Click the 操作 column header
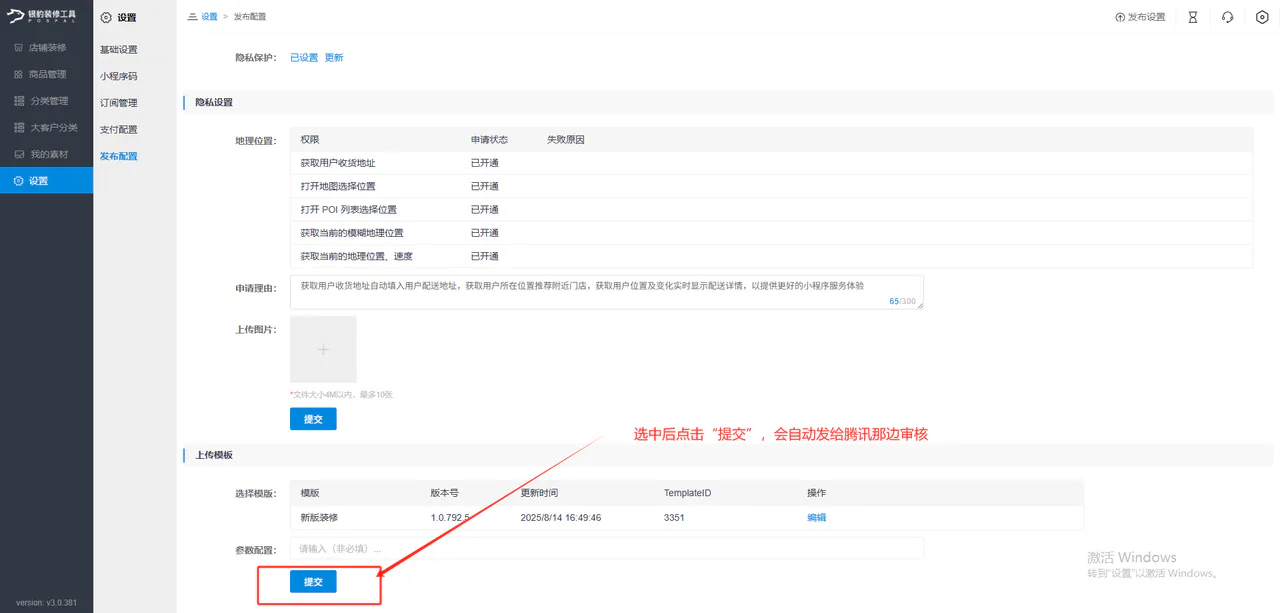This screenshot has width=1280, height=613. click(x=817, y=493)
